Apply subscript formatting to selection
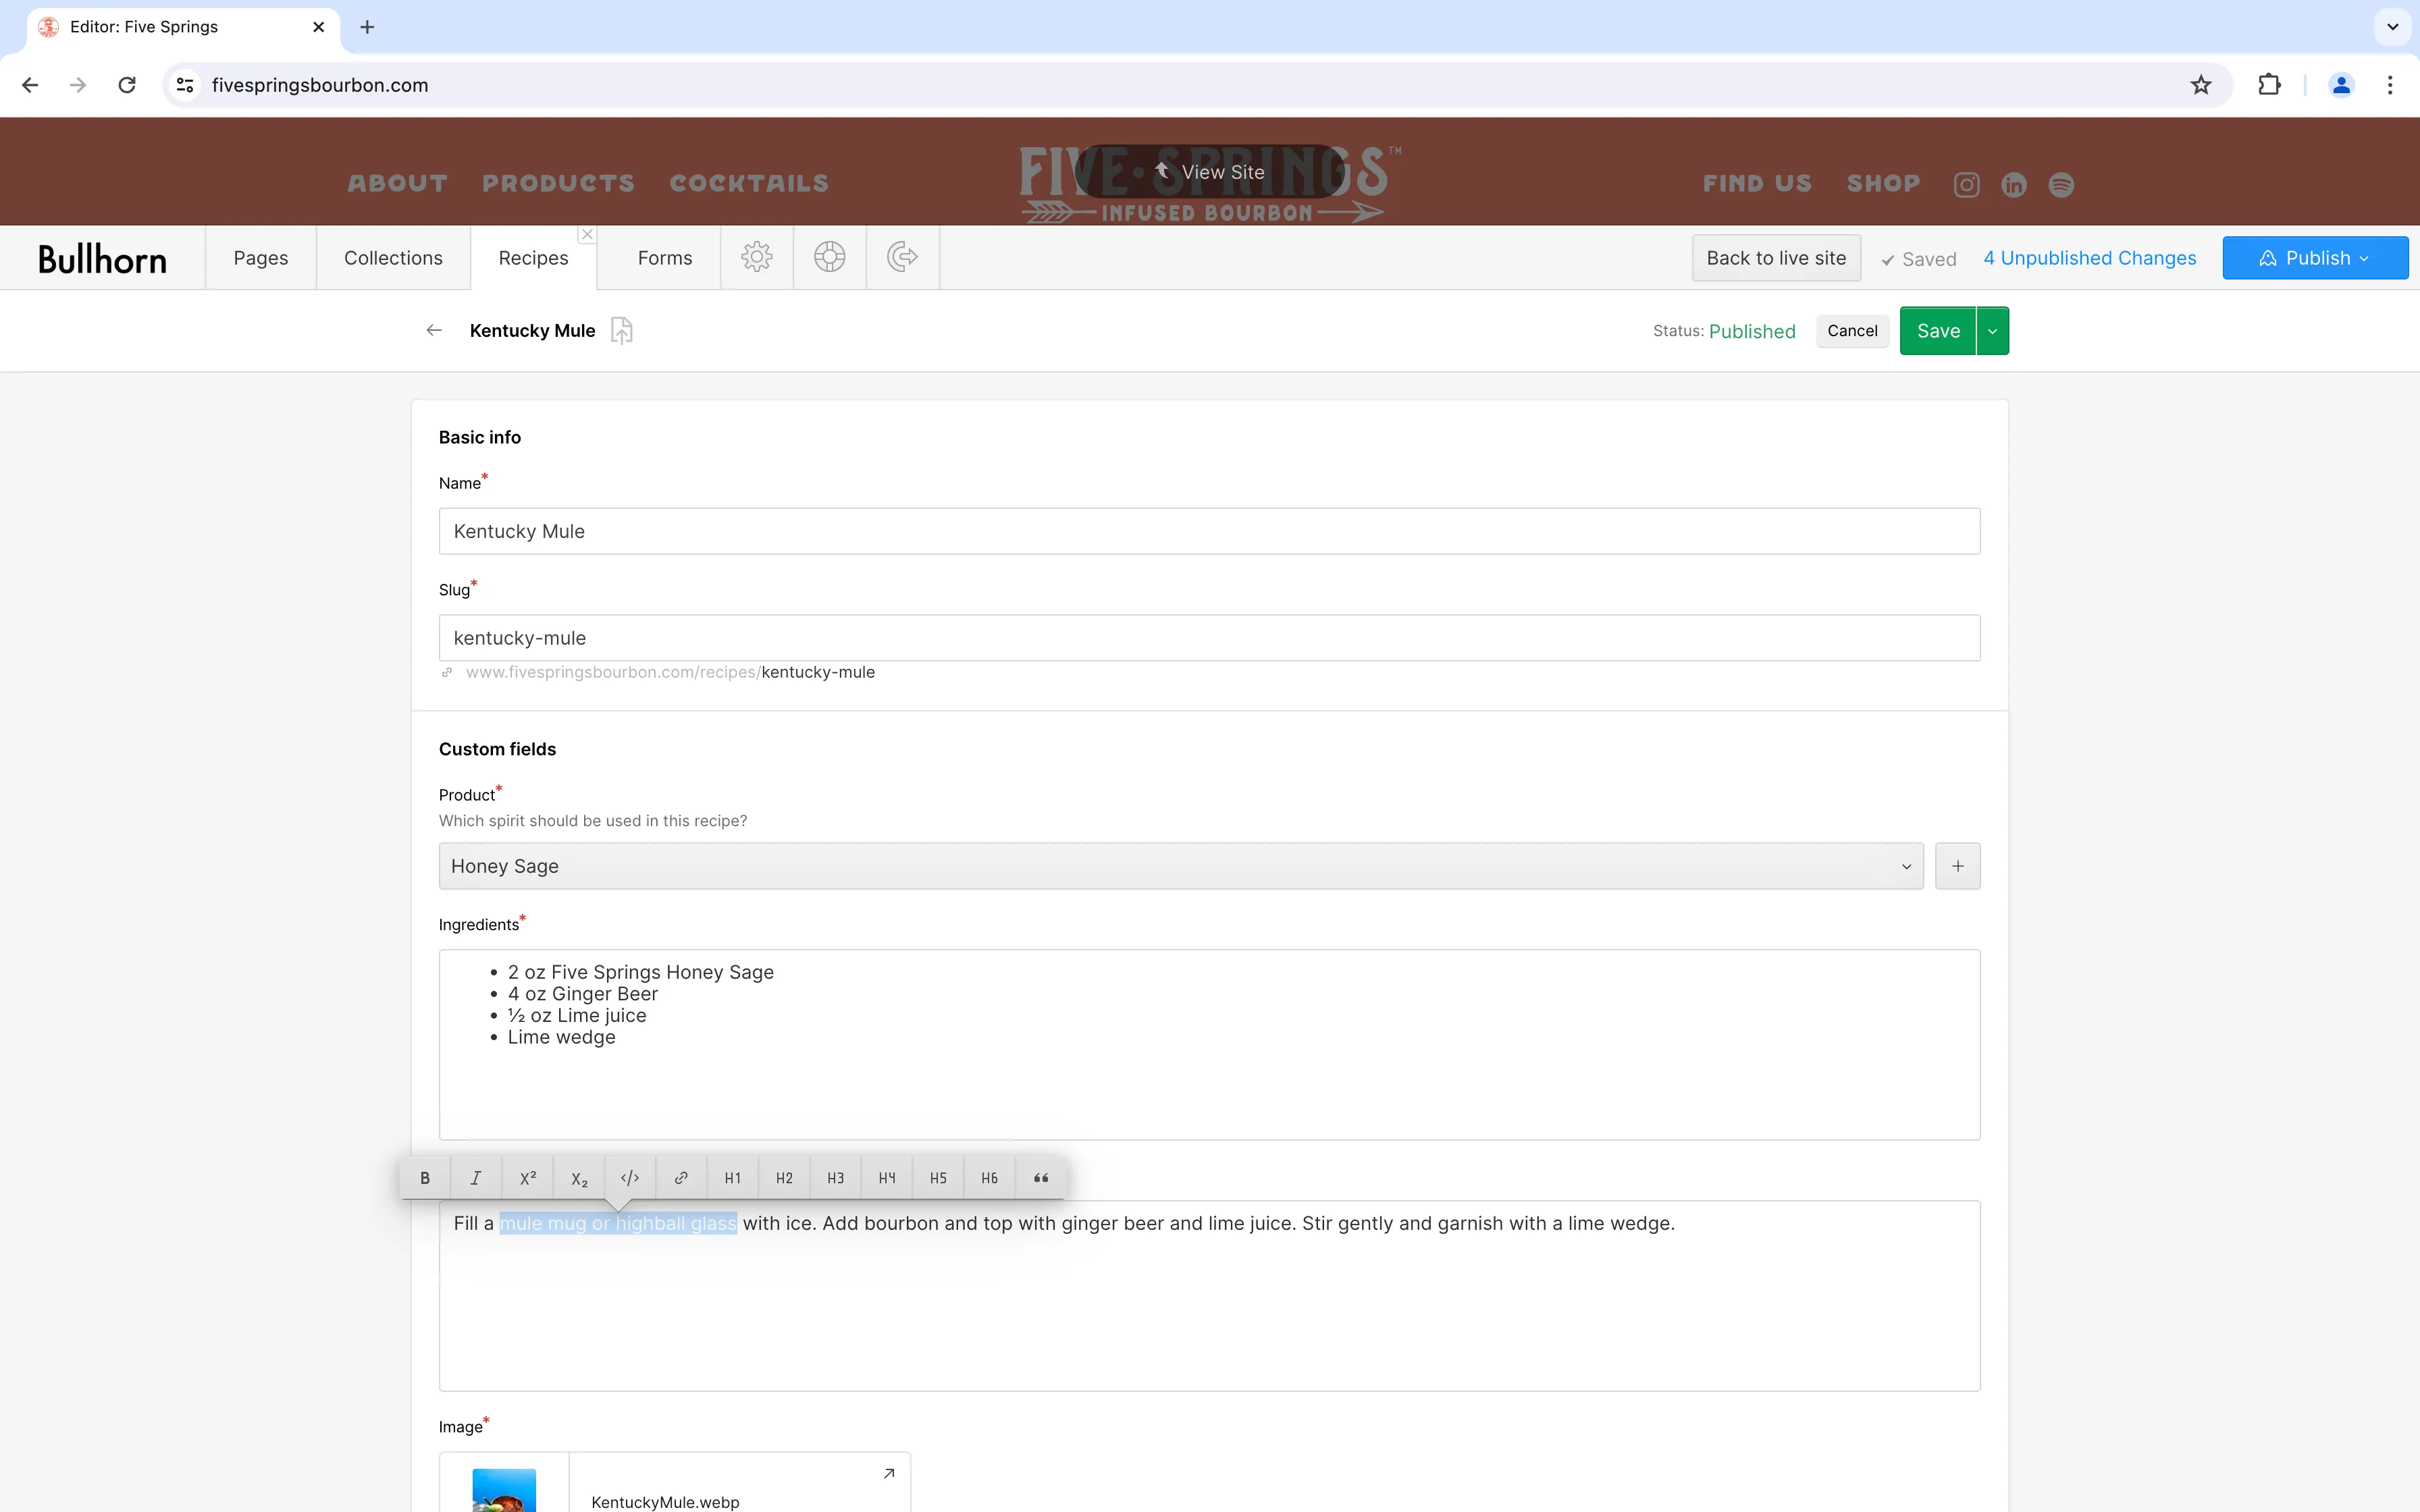Screen dimensions: 2420x1512 [x=579, y=1178]
